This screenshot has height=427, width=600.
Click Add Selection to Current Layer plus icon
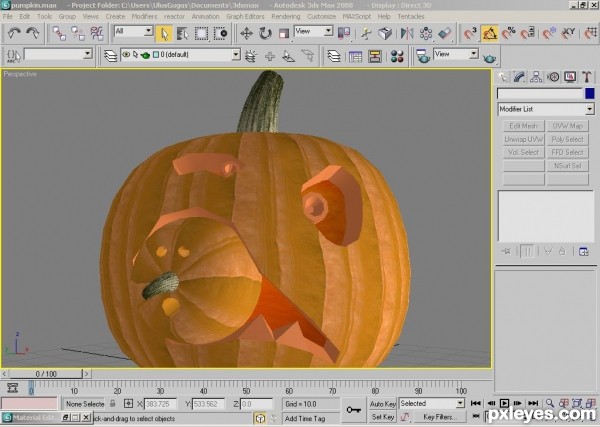click(270, 56)
